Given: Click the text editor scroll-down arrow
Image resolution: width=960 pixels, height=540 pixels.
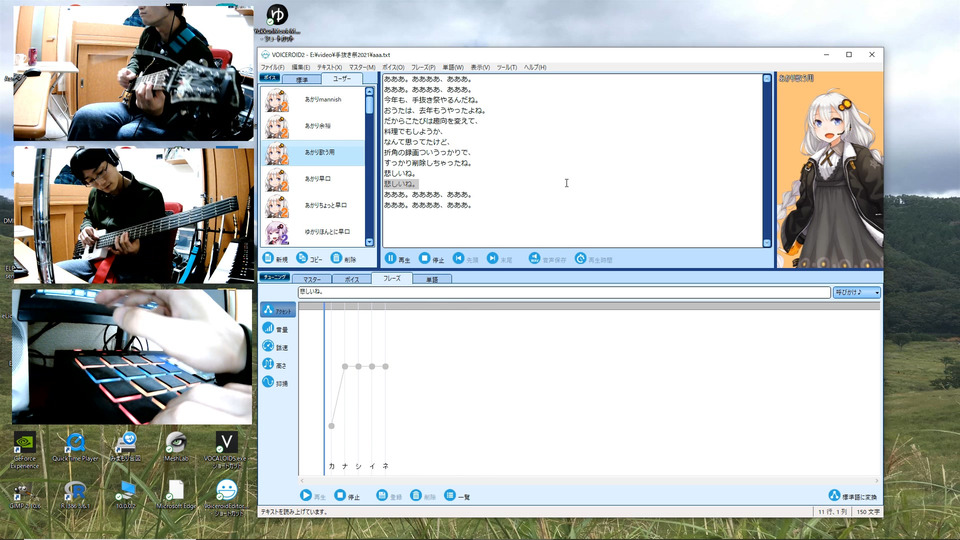Looking at the screenshot, I should click(x=767, y=243).
